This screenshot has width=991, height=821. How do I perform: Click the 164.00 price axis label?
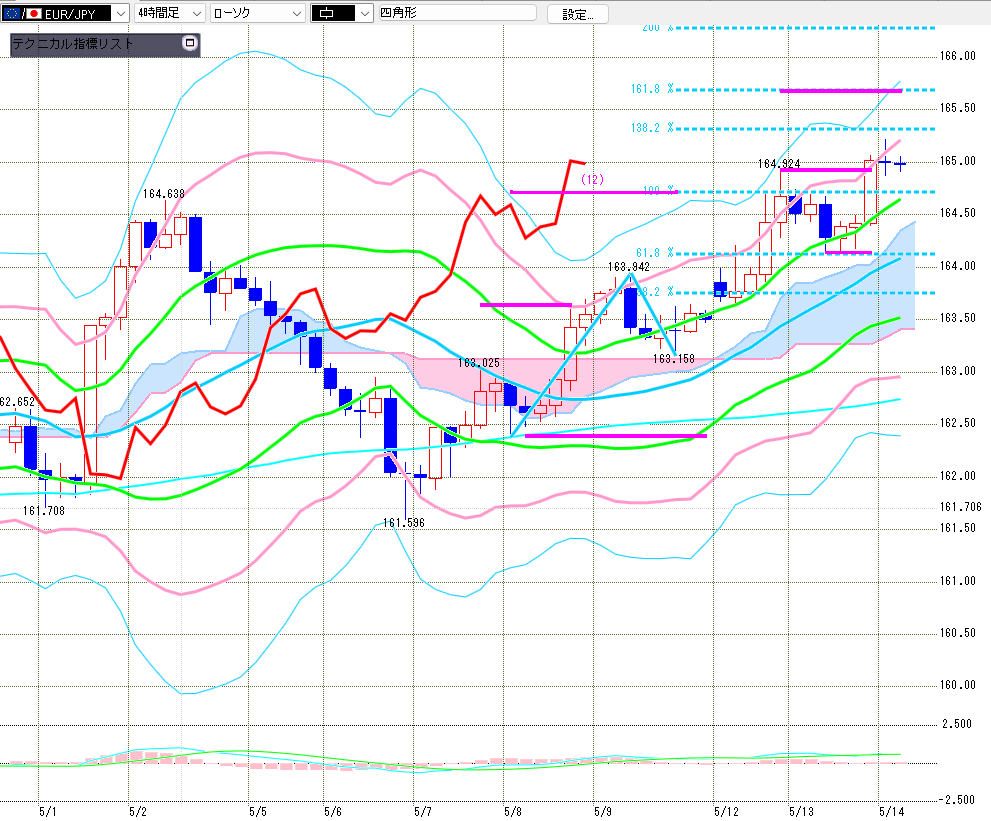(x=958, y=266)
